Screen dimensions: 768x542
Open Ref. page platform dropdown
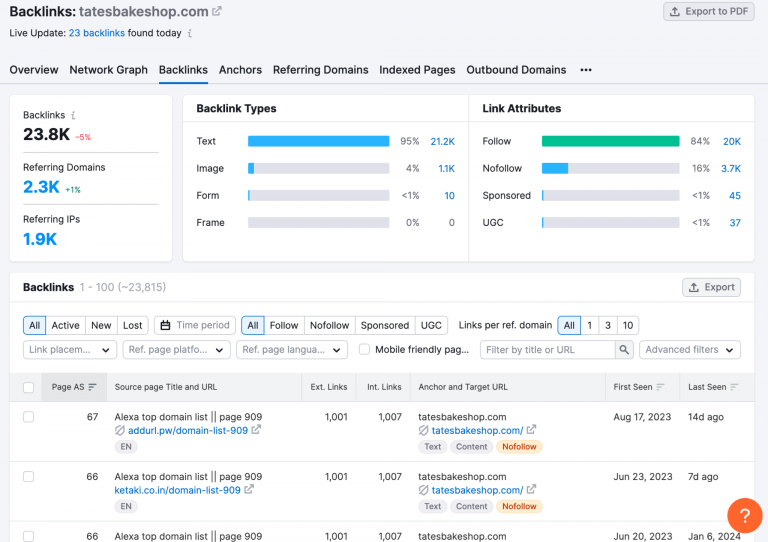[x=176, y=350]
